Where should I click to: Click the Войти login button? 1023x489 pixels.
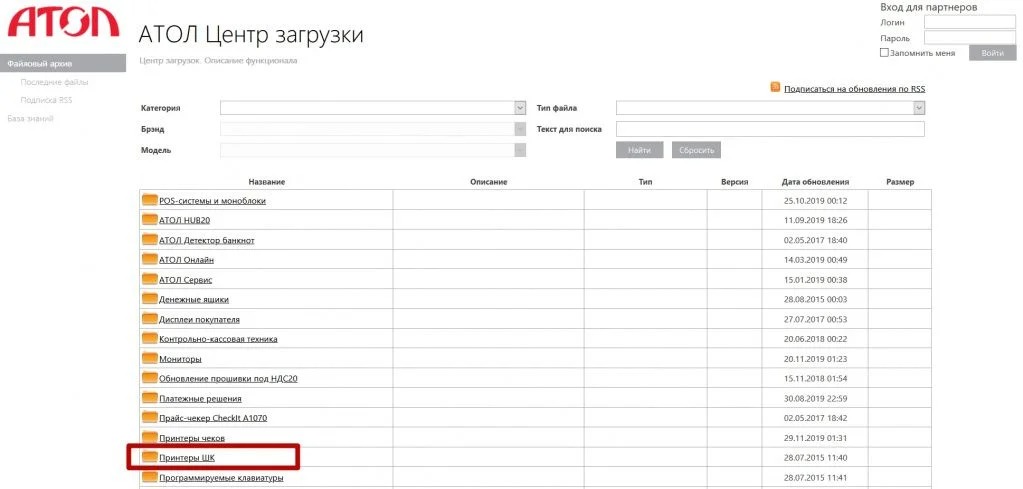992,53
